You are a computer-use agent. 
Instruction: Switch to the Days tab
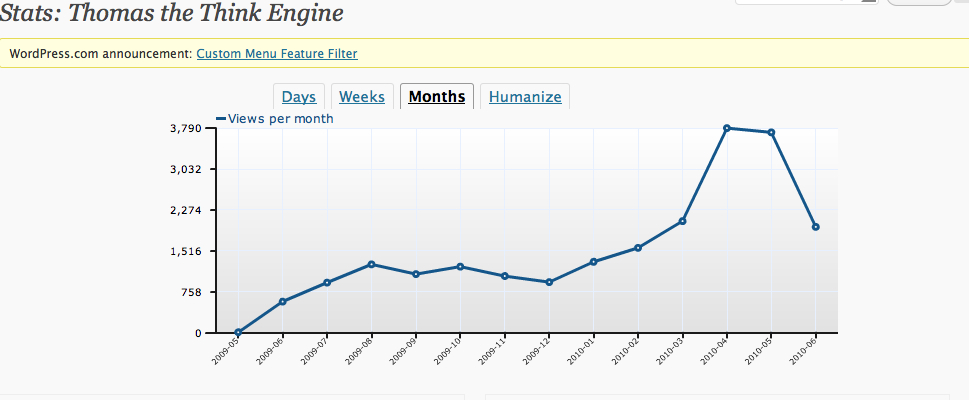click(298, 97)
